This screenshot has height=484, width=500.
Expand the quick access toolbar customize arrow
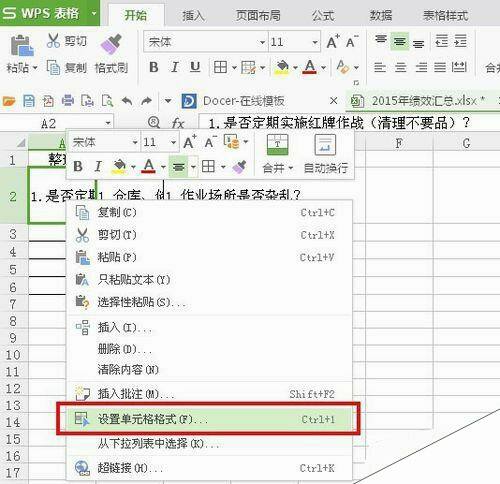click(x=168, y=101)
